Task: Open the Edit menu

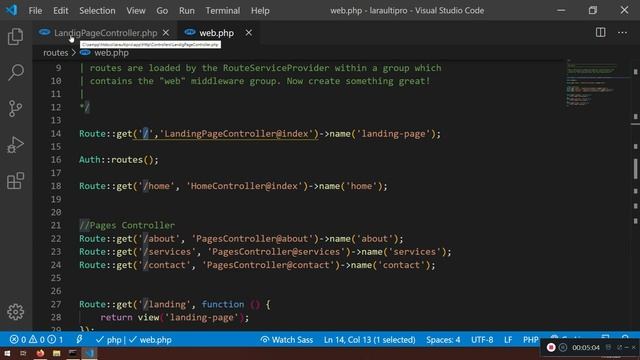Action: pos(60,11)
